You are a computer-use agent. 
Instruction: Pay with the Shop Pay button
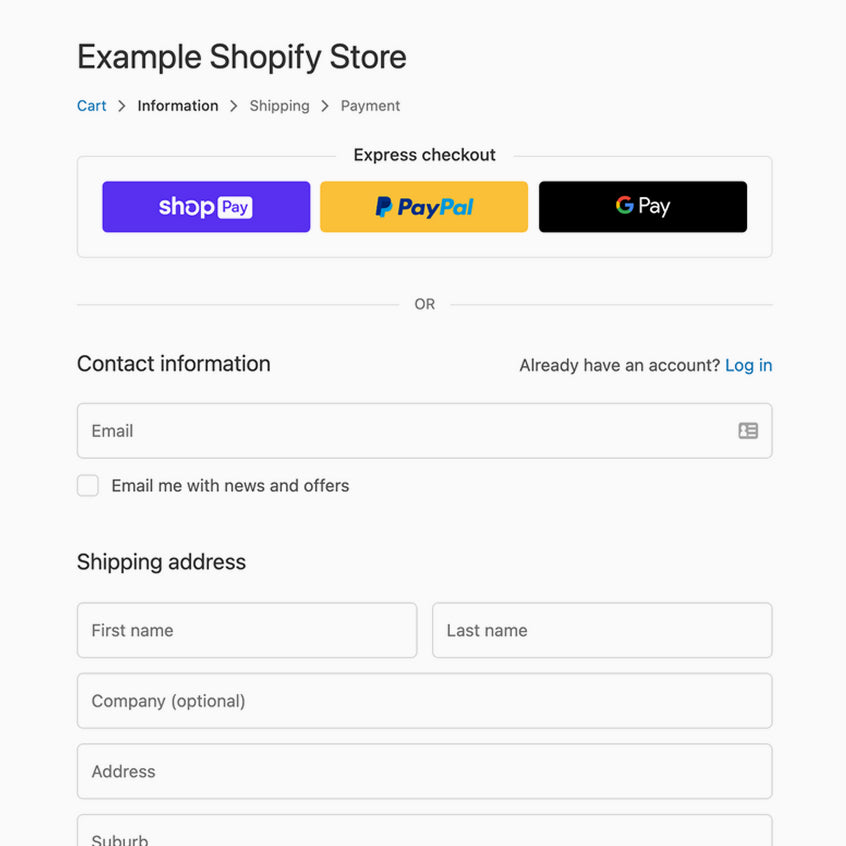(x=206, y=207)
